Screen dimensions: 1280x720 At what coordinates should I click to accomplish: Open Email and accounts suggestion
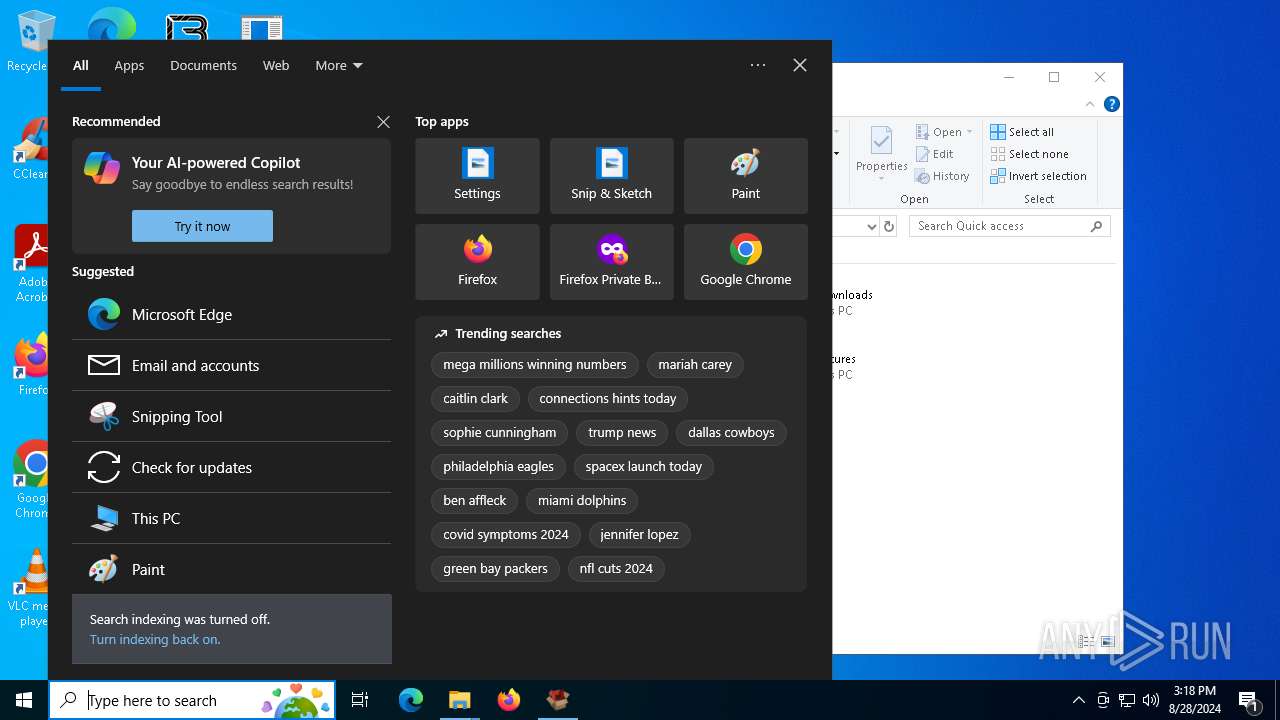point(231,365)
